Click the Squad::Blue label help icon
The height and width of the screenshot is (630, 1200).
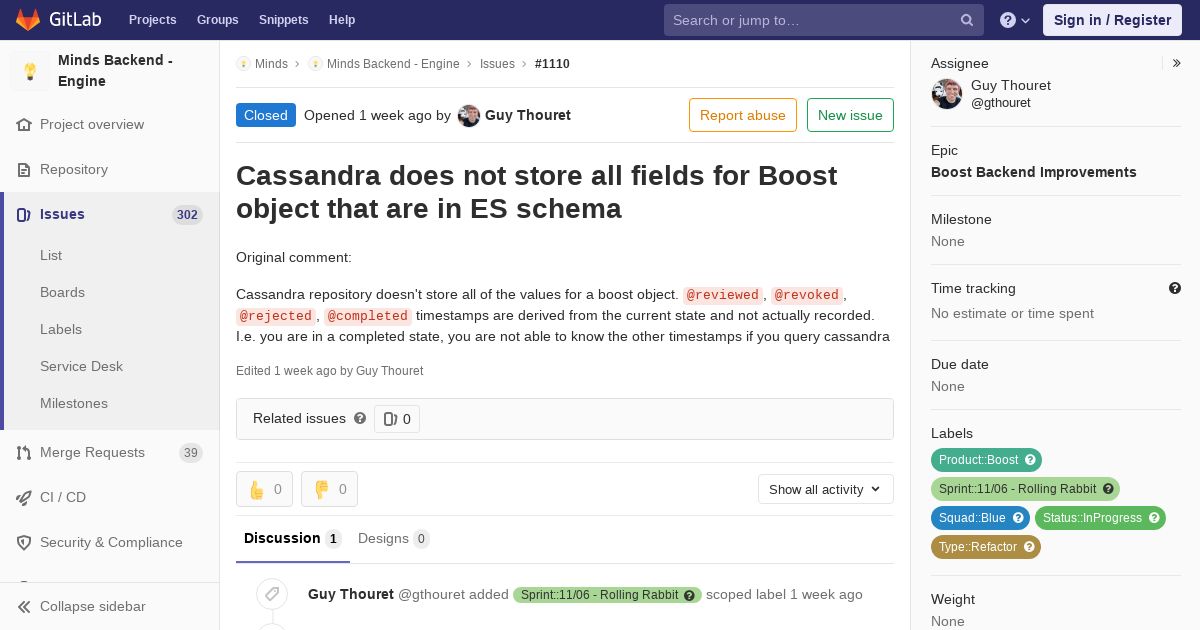click(x=1018, y=518)
